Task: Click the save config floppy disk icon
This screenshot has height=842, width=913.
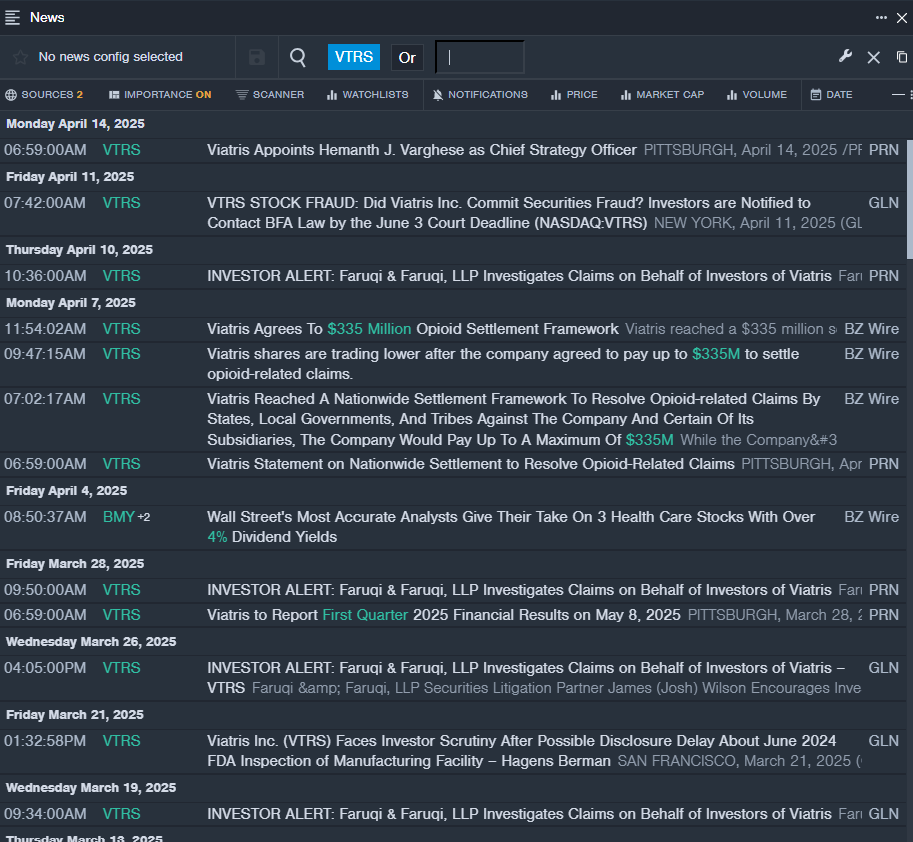Action: (257, 57)
